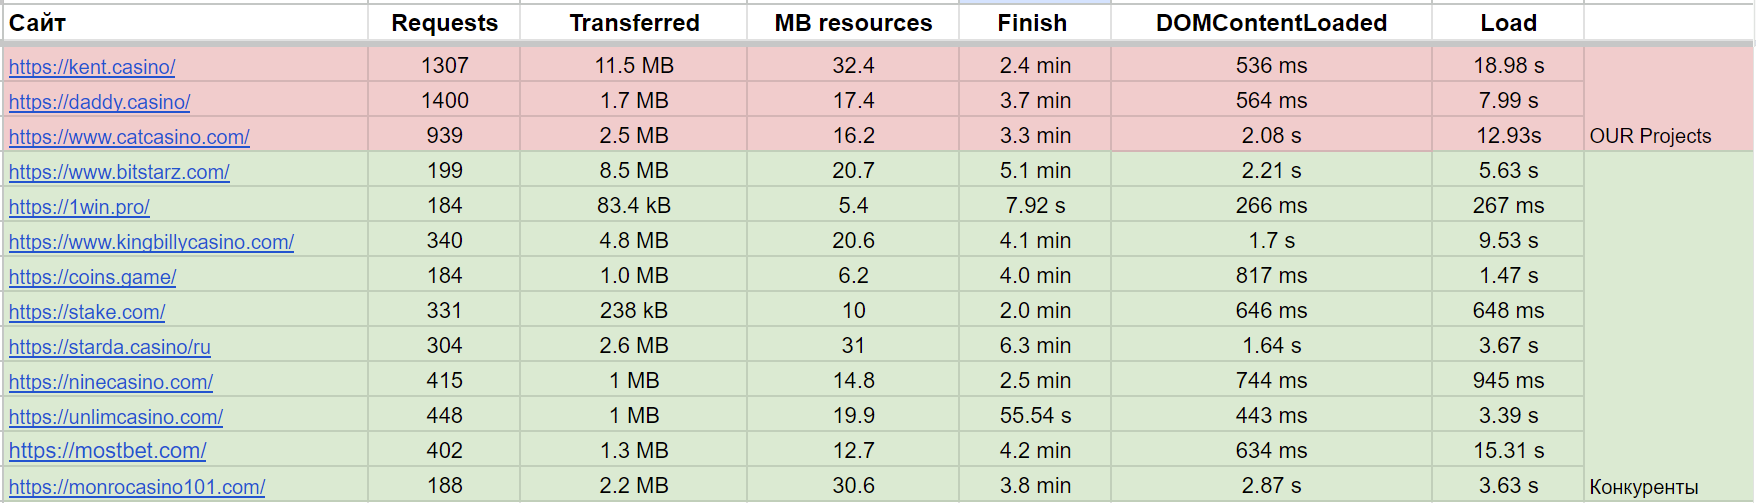
Task: Open the stake.com link
Action: pos(87,312)
